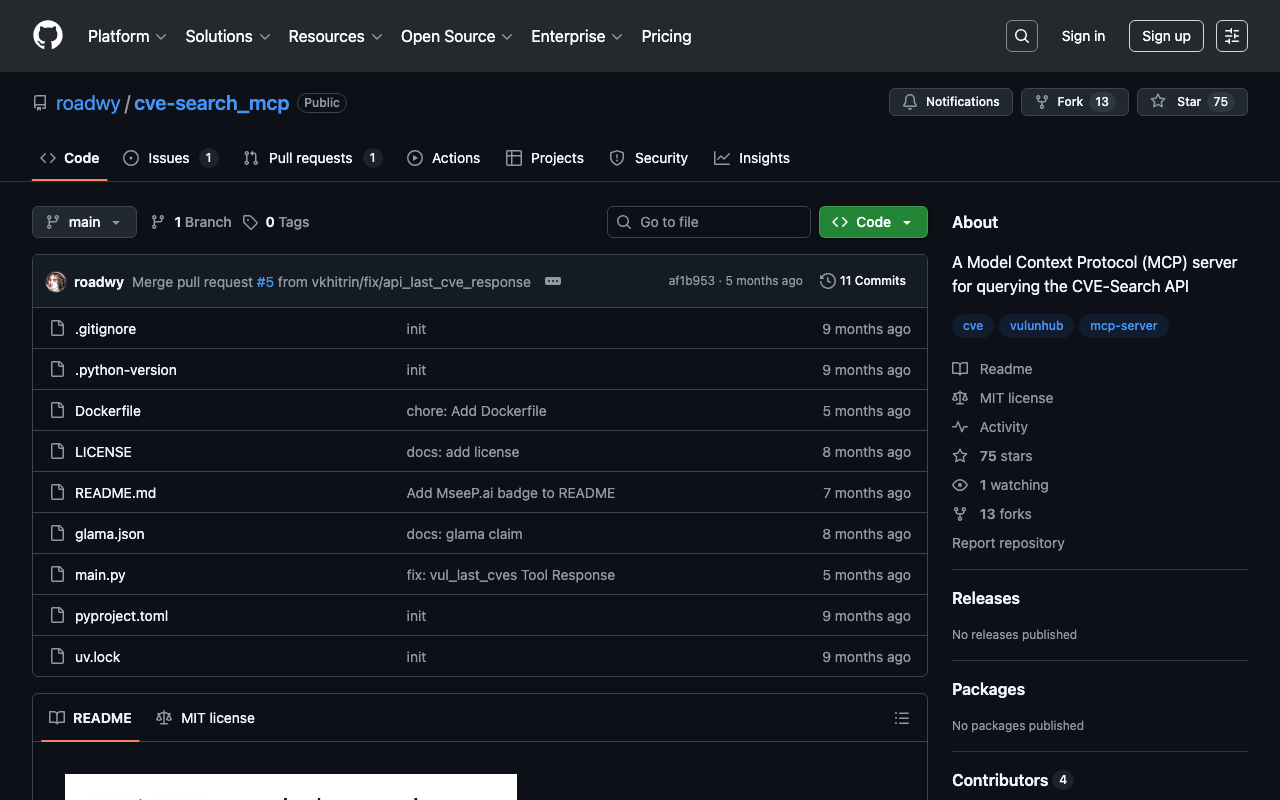Open the 11 Commits history
1280x800 pixels.
pyautogui.click(x=862, y=281)
